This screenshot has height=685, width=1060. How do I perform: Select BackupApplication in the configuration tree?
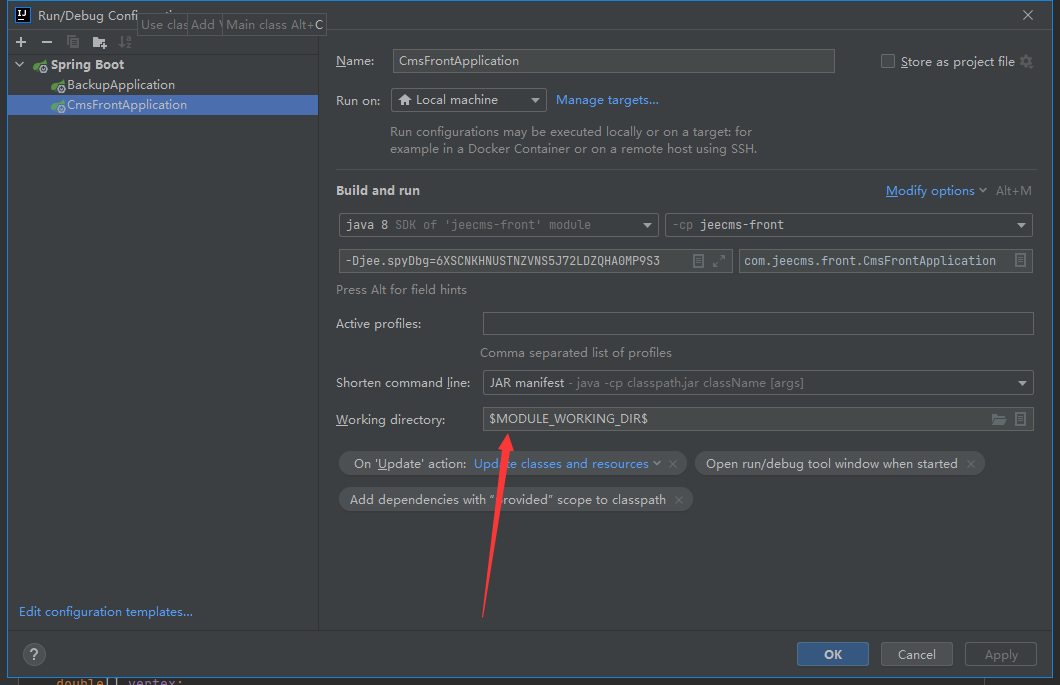pyautogui.click(x=120, y=85)
